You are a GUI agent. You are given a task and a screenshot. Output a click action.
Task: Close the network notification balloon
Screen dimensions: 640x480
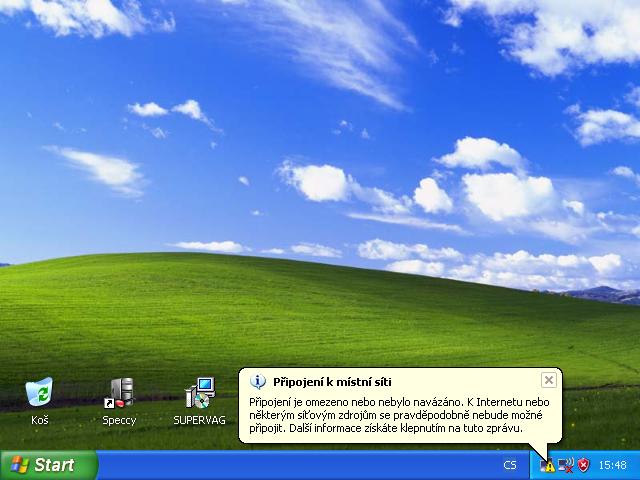click(x=549, y=380)
